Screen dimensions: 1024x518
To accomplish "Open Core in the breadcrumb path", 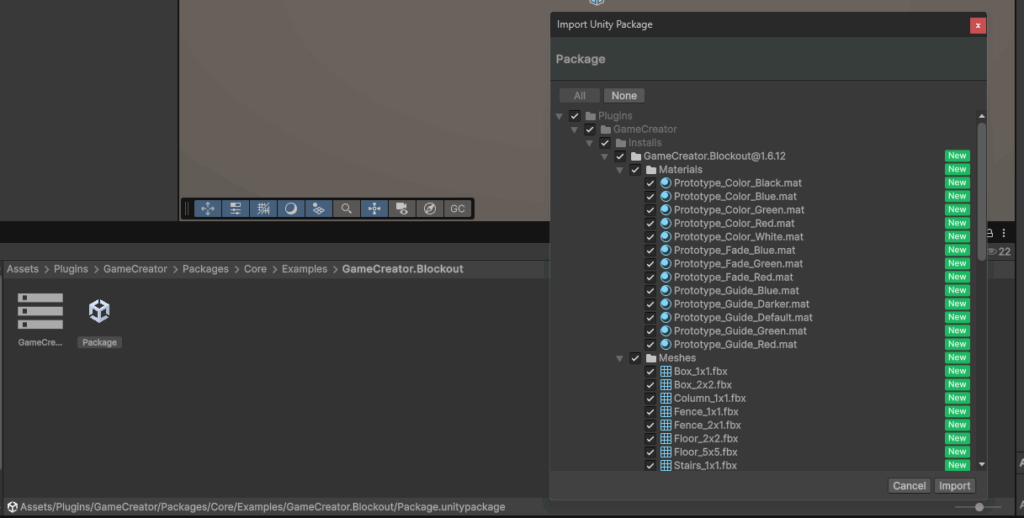I will pos(255,269).
